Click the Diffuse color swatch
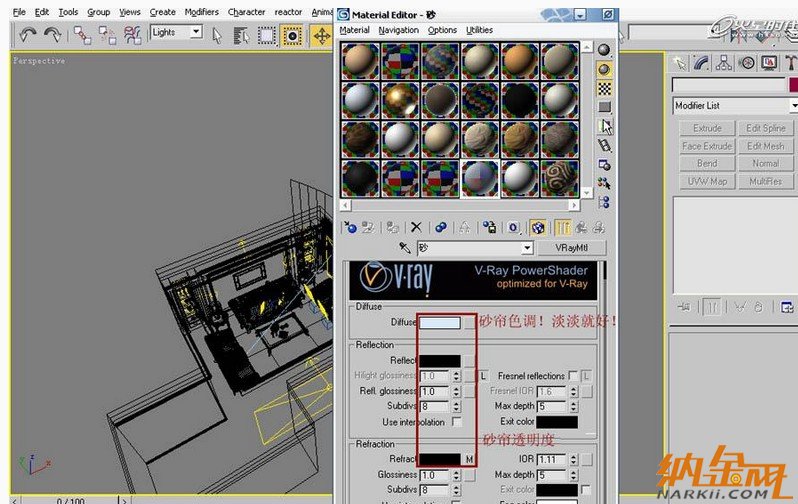The width and height of the screenshot is (798, 504). [x=440, y=323]
